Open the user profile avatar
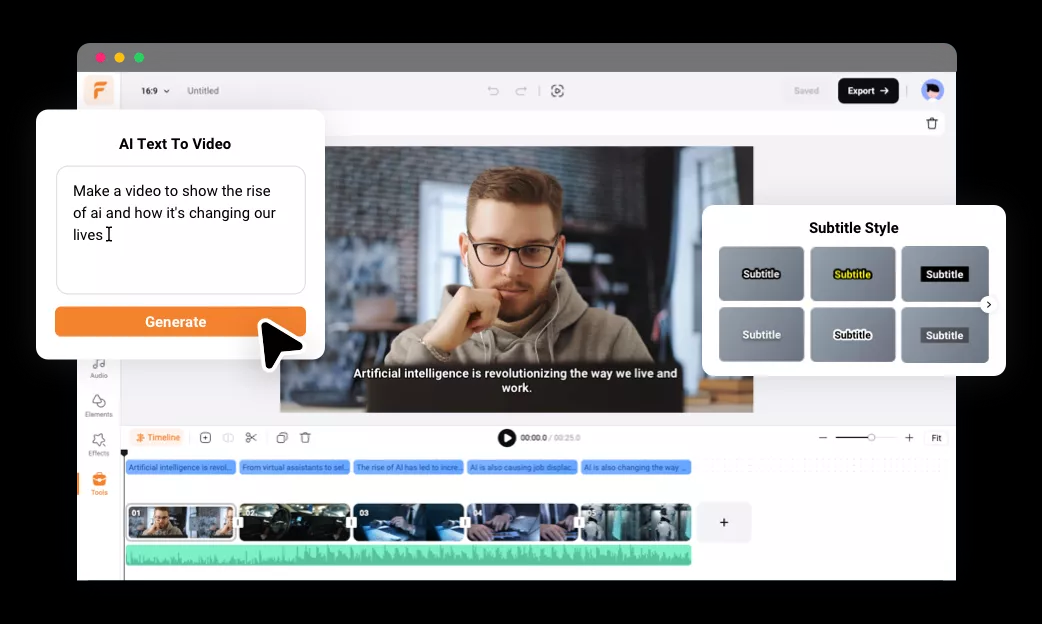The image size is (1042, 624). [x=932, y=90]
